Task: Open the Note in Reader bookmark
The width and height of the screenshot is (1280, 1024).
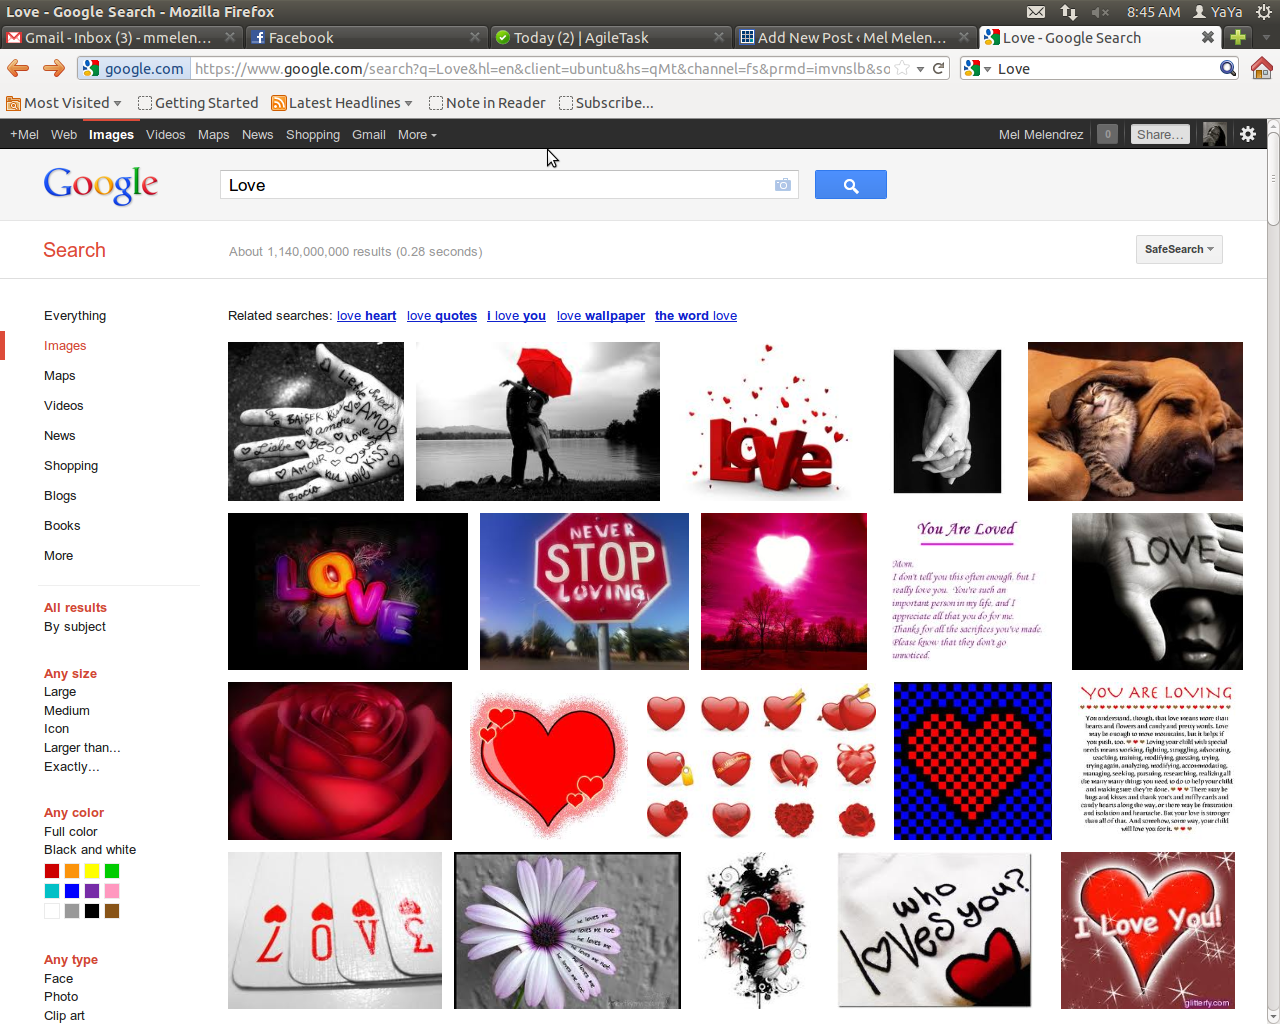Action: pyautogui.click(x=487, y=103)
